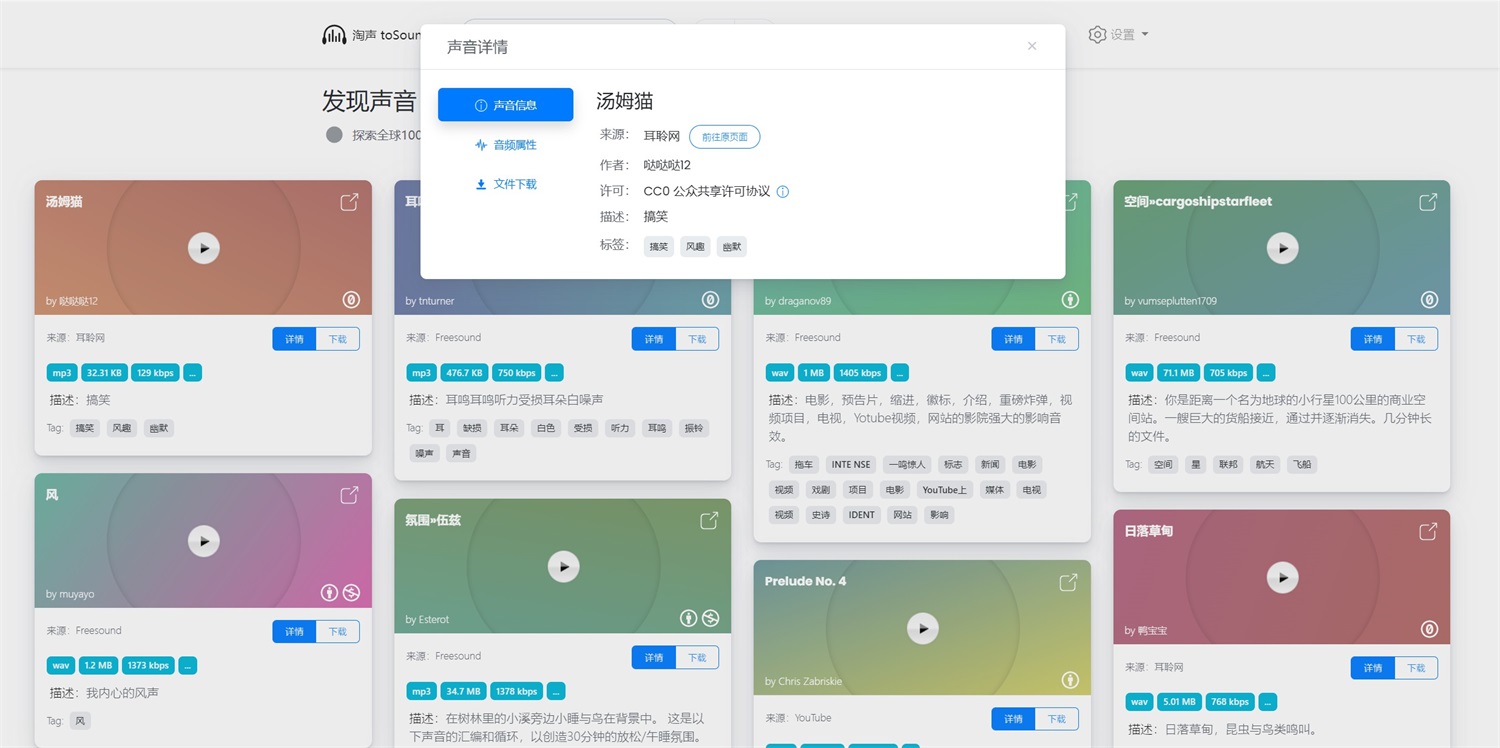Expand more attributes after 705 kbps

coord(1266,373)
